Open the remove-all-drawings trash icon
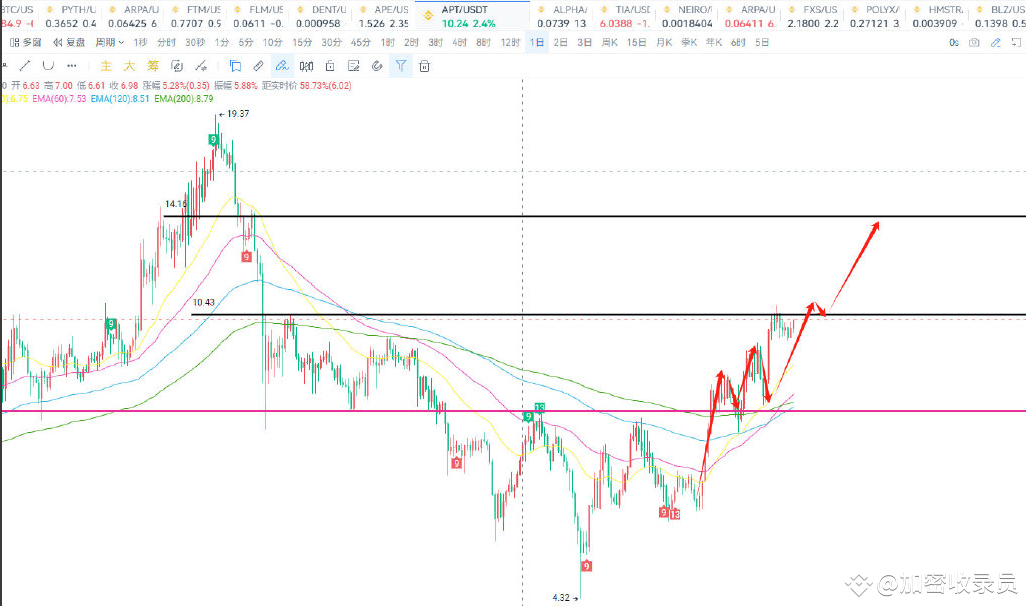 click(424, 65)
